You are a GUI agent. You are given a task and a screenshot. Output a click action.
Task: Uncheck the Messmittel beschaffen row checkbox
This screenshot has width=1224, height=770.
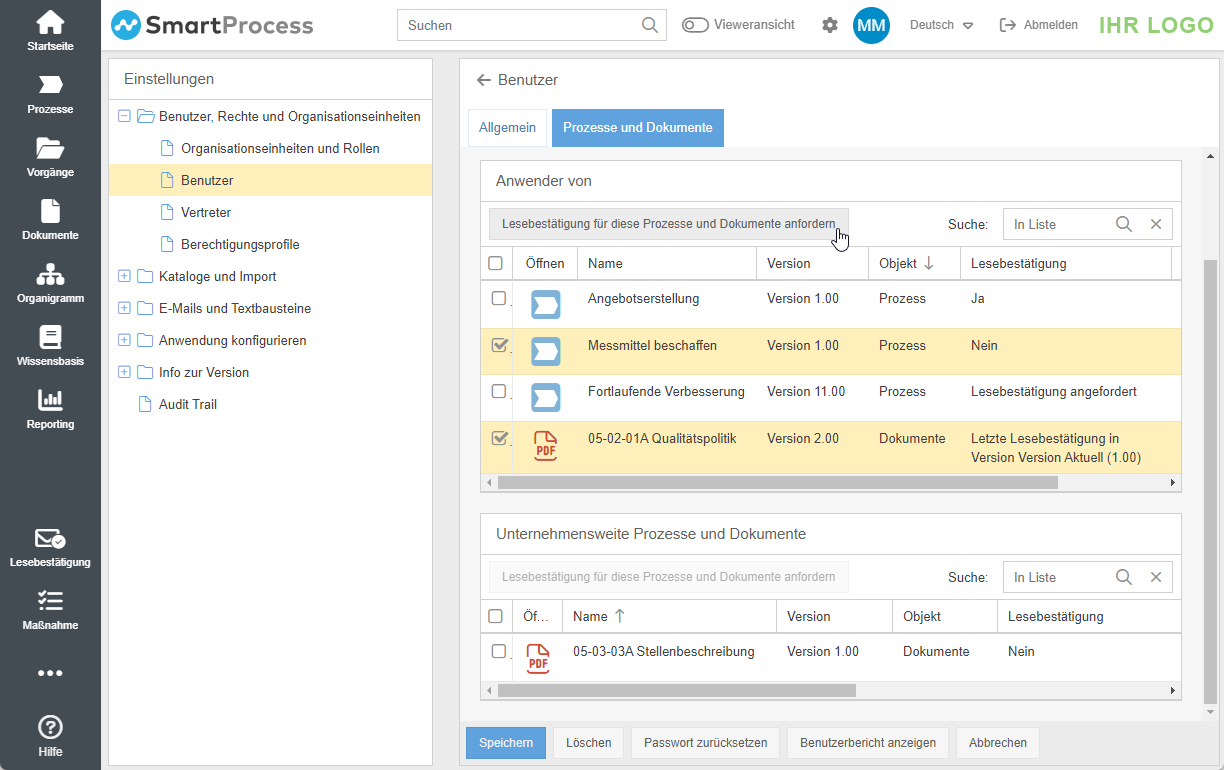coord(499,346)
